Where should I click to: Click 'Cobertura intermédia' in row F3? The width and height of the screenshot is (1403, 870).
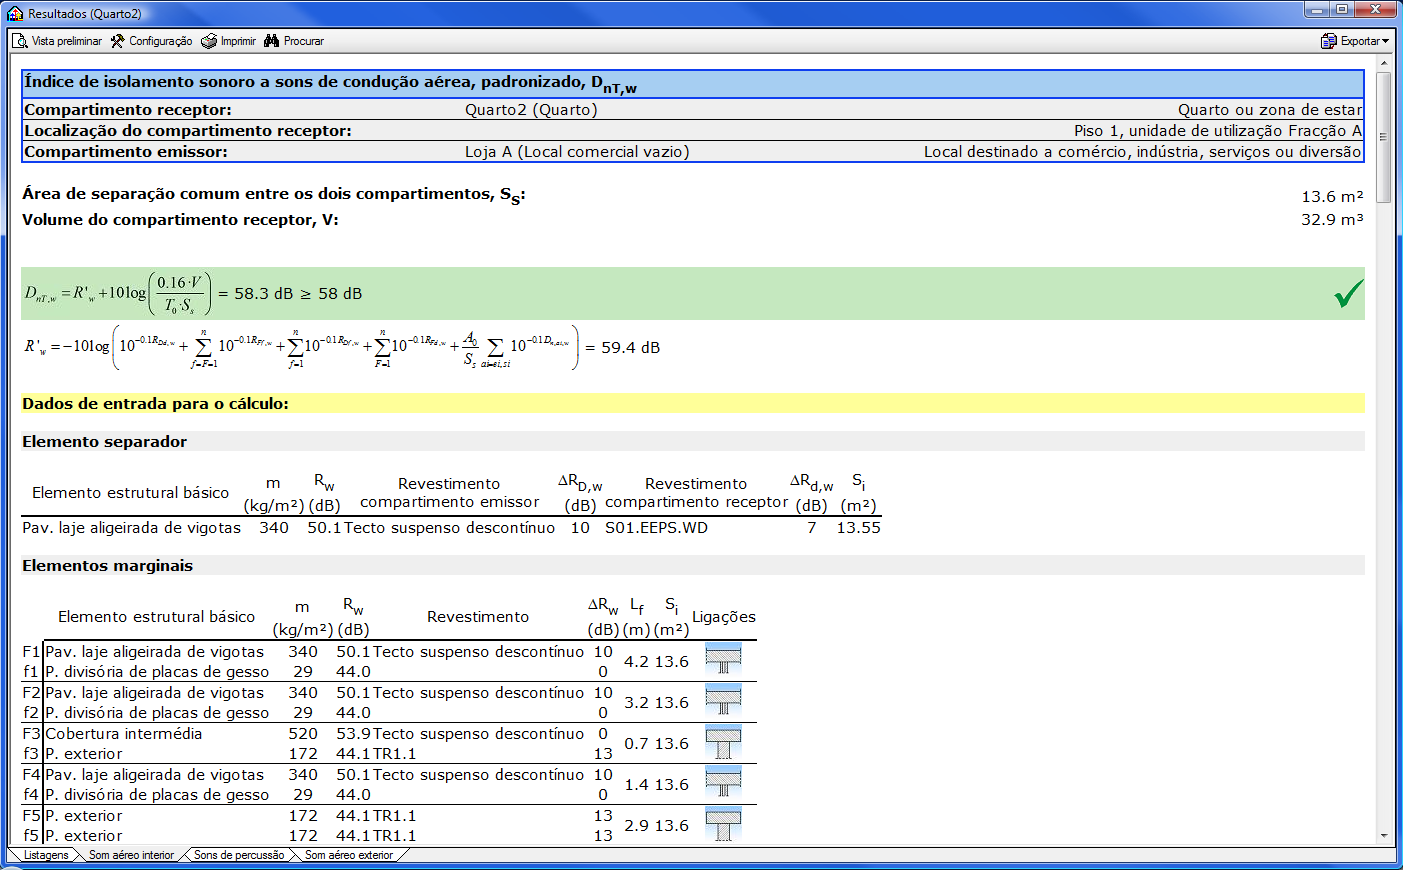point(124,734)
